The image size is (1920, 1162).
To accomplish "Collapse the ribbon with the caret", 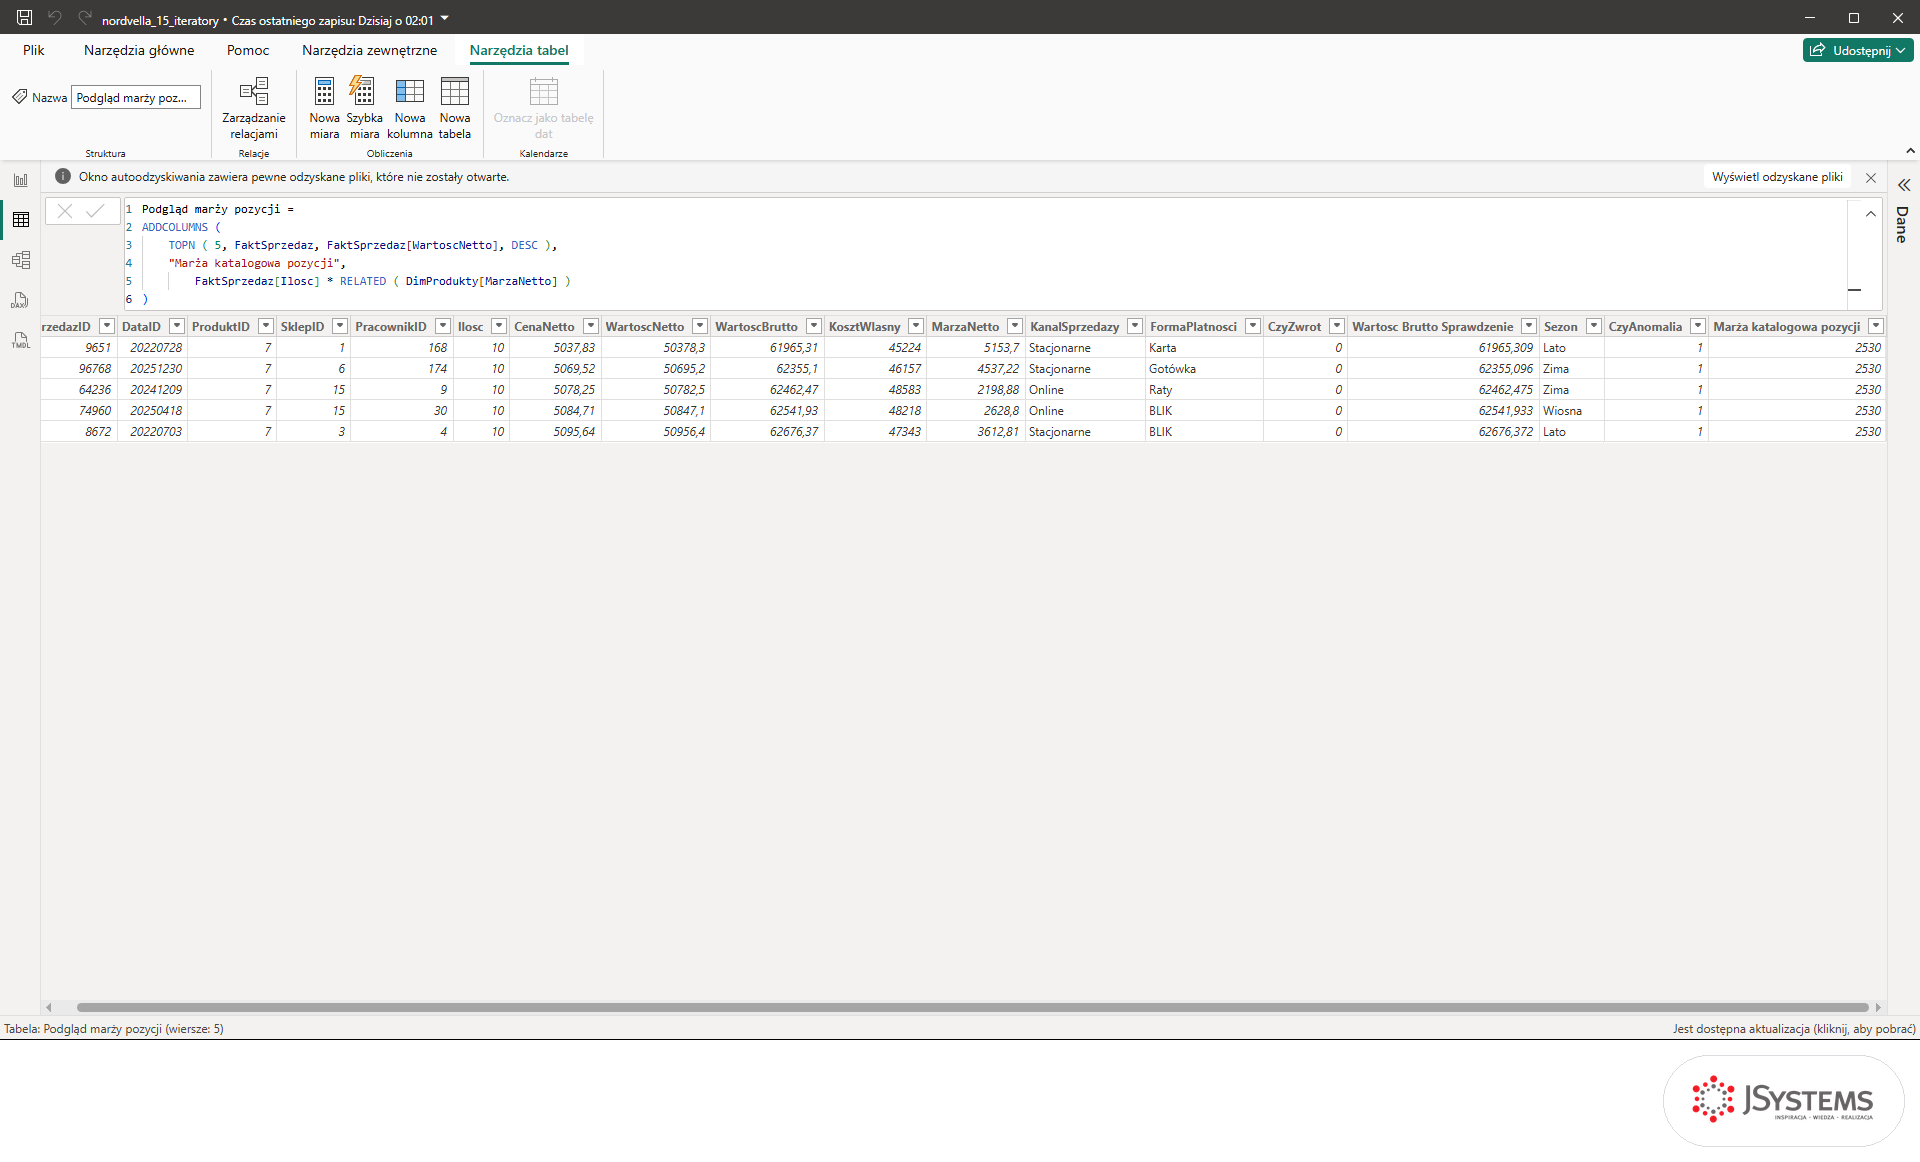I will 1910,151.
